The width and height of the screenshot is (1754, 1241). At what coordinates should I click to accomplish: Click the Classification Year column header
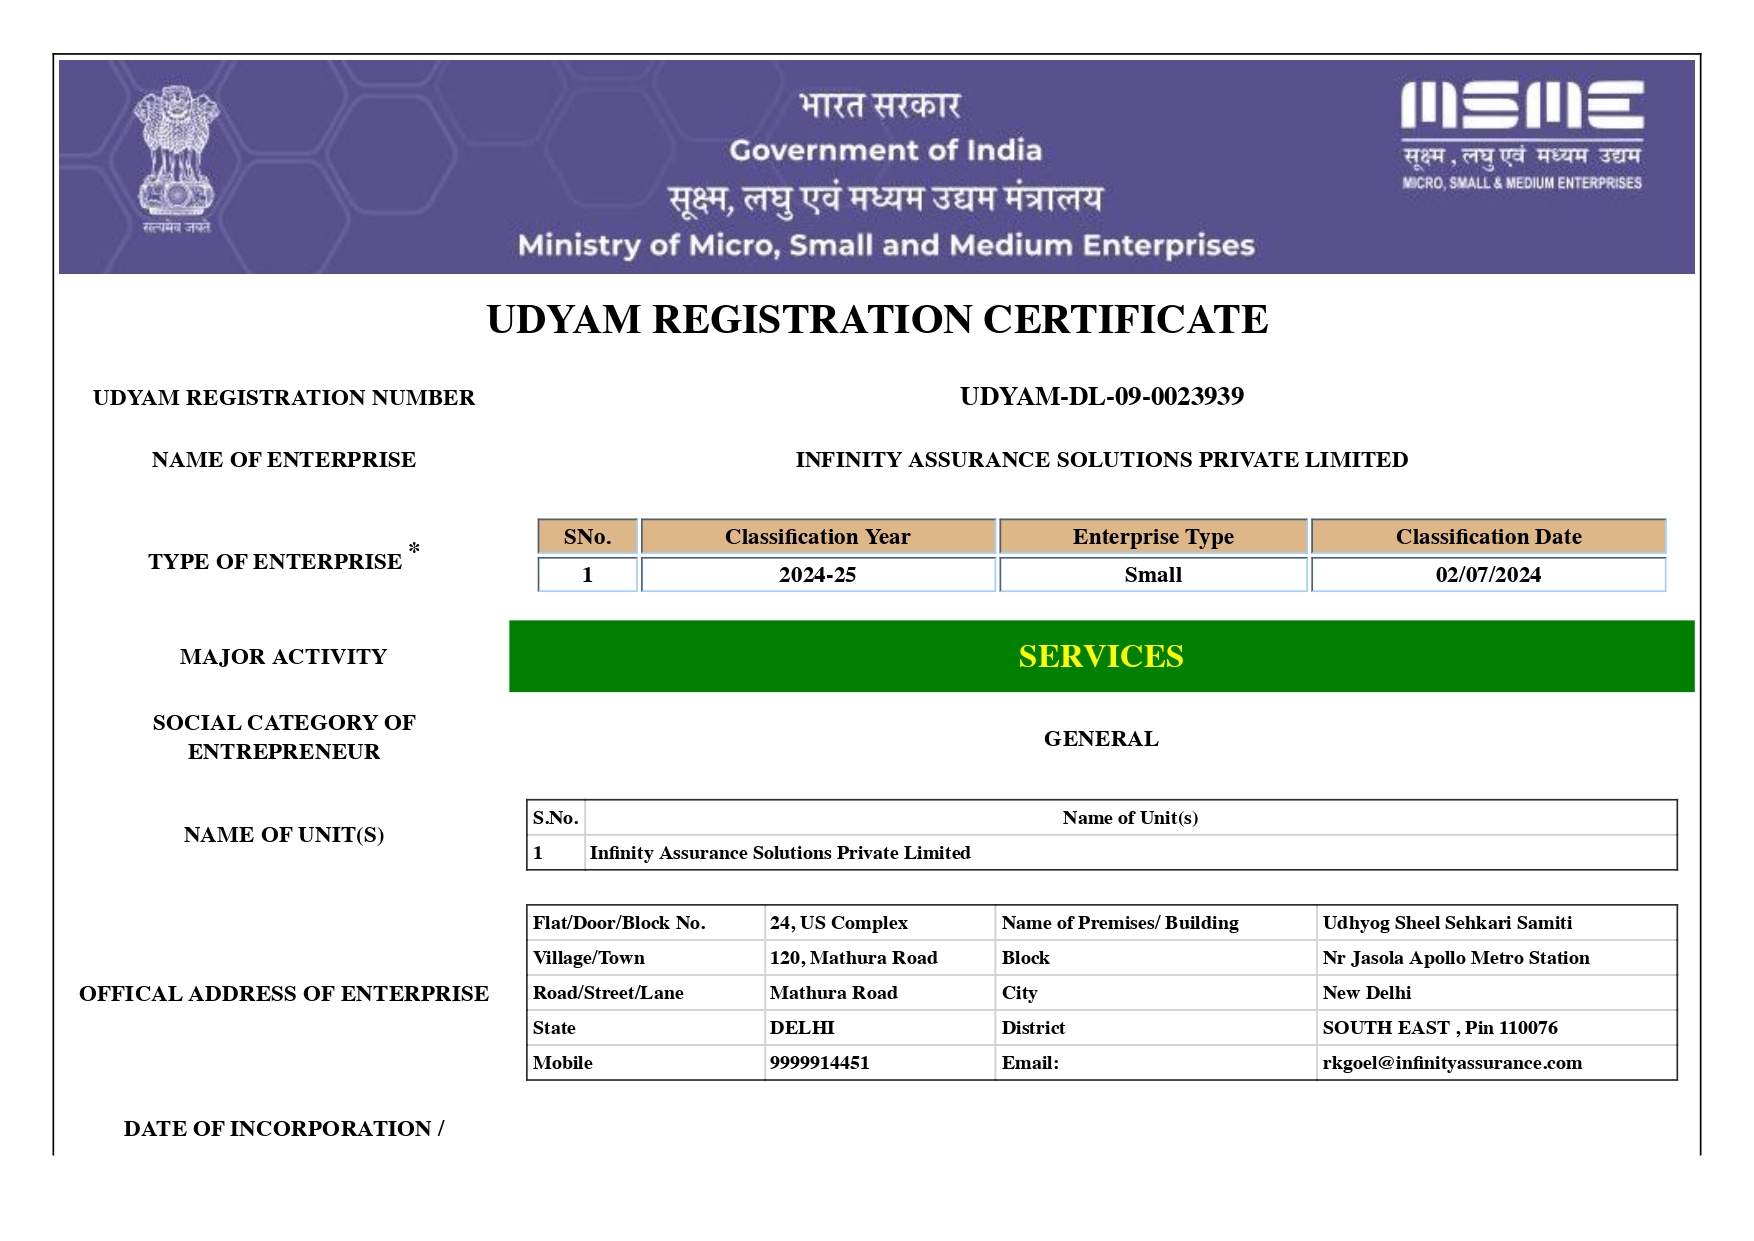tap(817, 536)
